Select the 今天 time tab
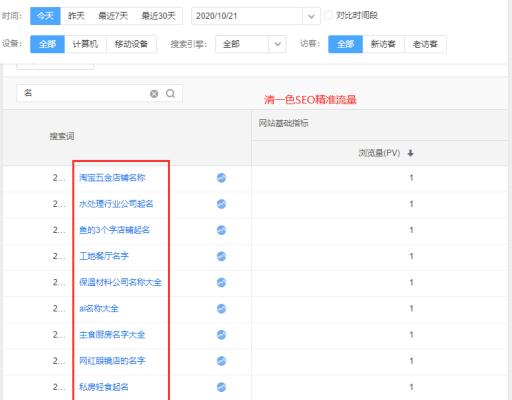 pyautogui.click(x=45, y=16)
